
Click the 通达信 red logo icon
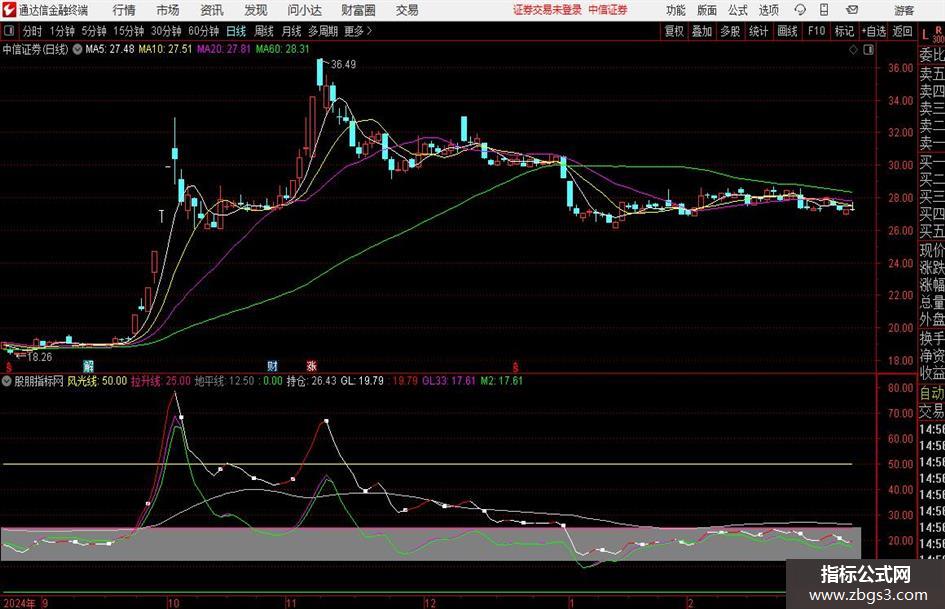[8, 10]
